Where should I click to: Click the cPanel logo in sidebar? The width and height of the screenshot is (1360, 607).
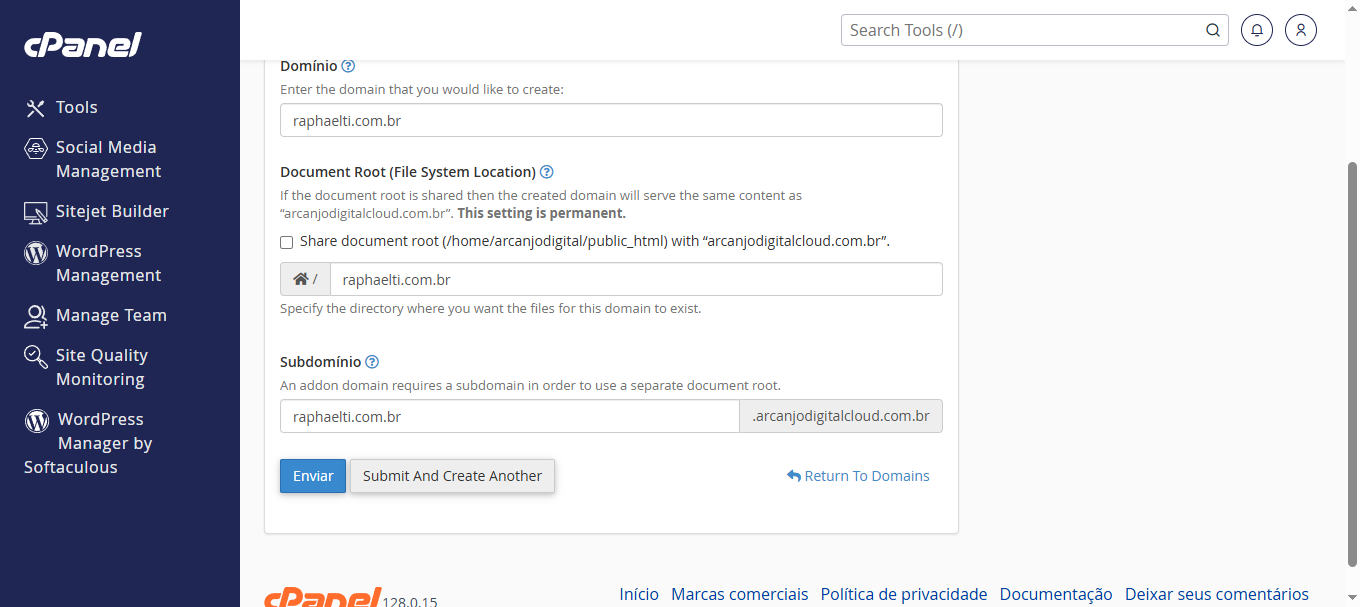(x=82, y=45)
